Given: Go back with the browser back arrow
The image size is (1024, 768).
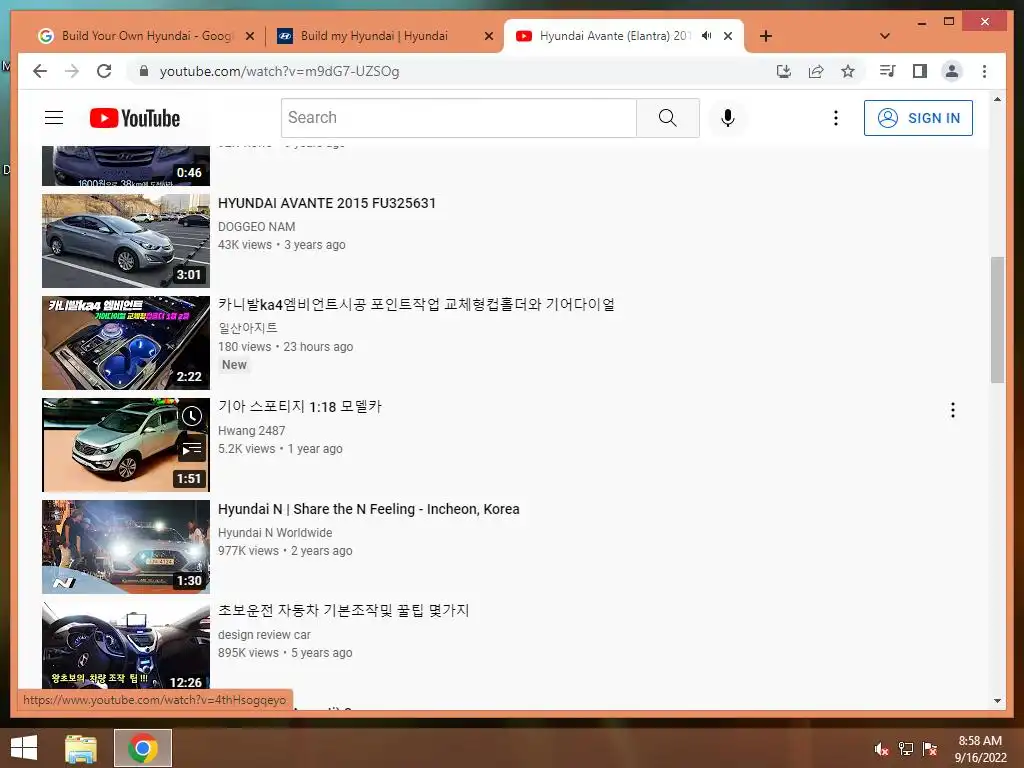Looking at the screenshot, I should click(x=40, y=71).
